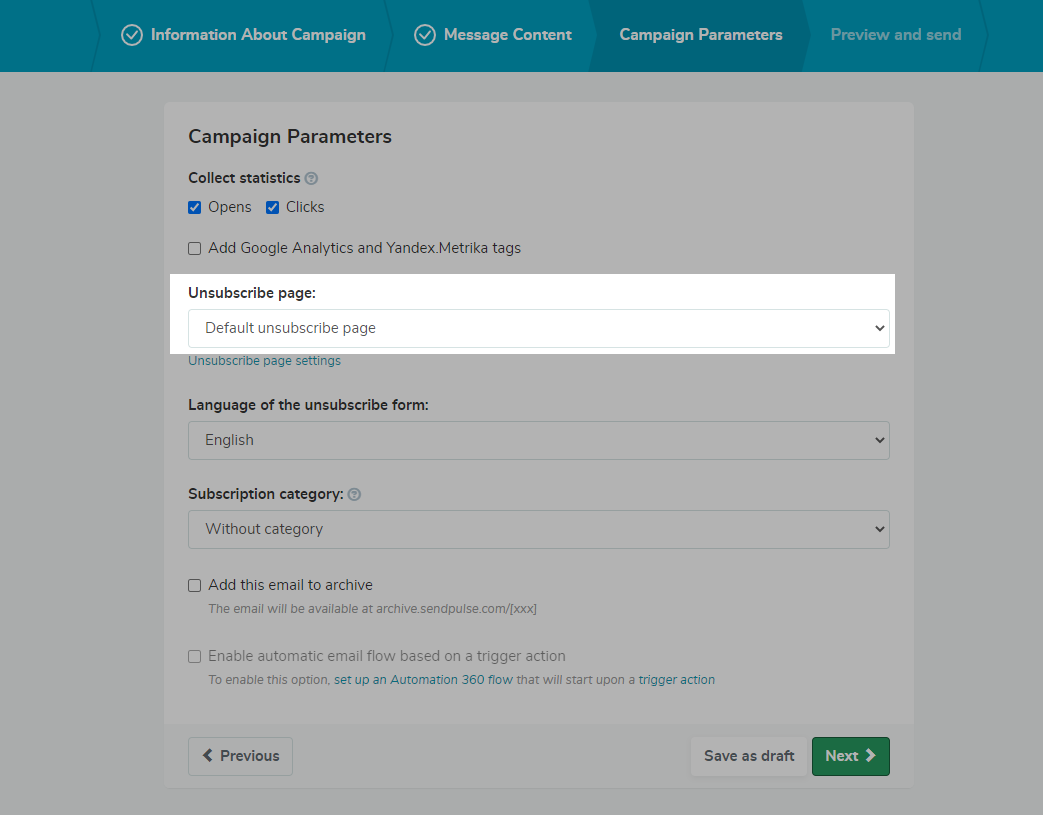Click checkmark icon beside Information About Campaign
Screen dimensions: 1043x815
[132, 35]
